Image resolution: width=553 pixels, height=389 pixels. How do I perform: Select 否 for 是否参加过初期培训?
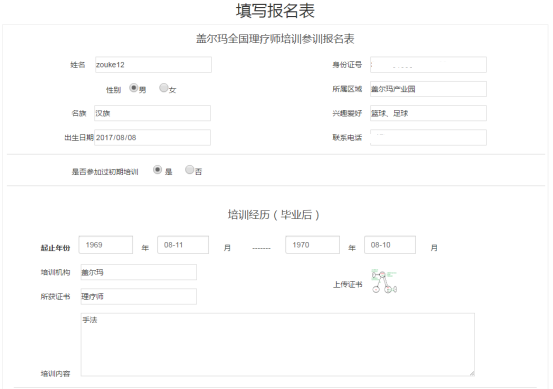tap(189, 170)
